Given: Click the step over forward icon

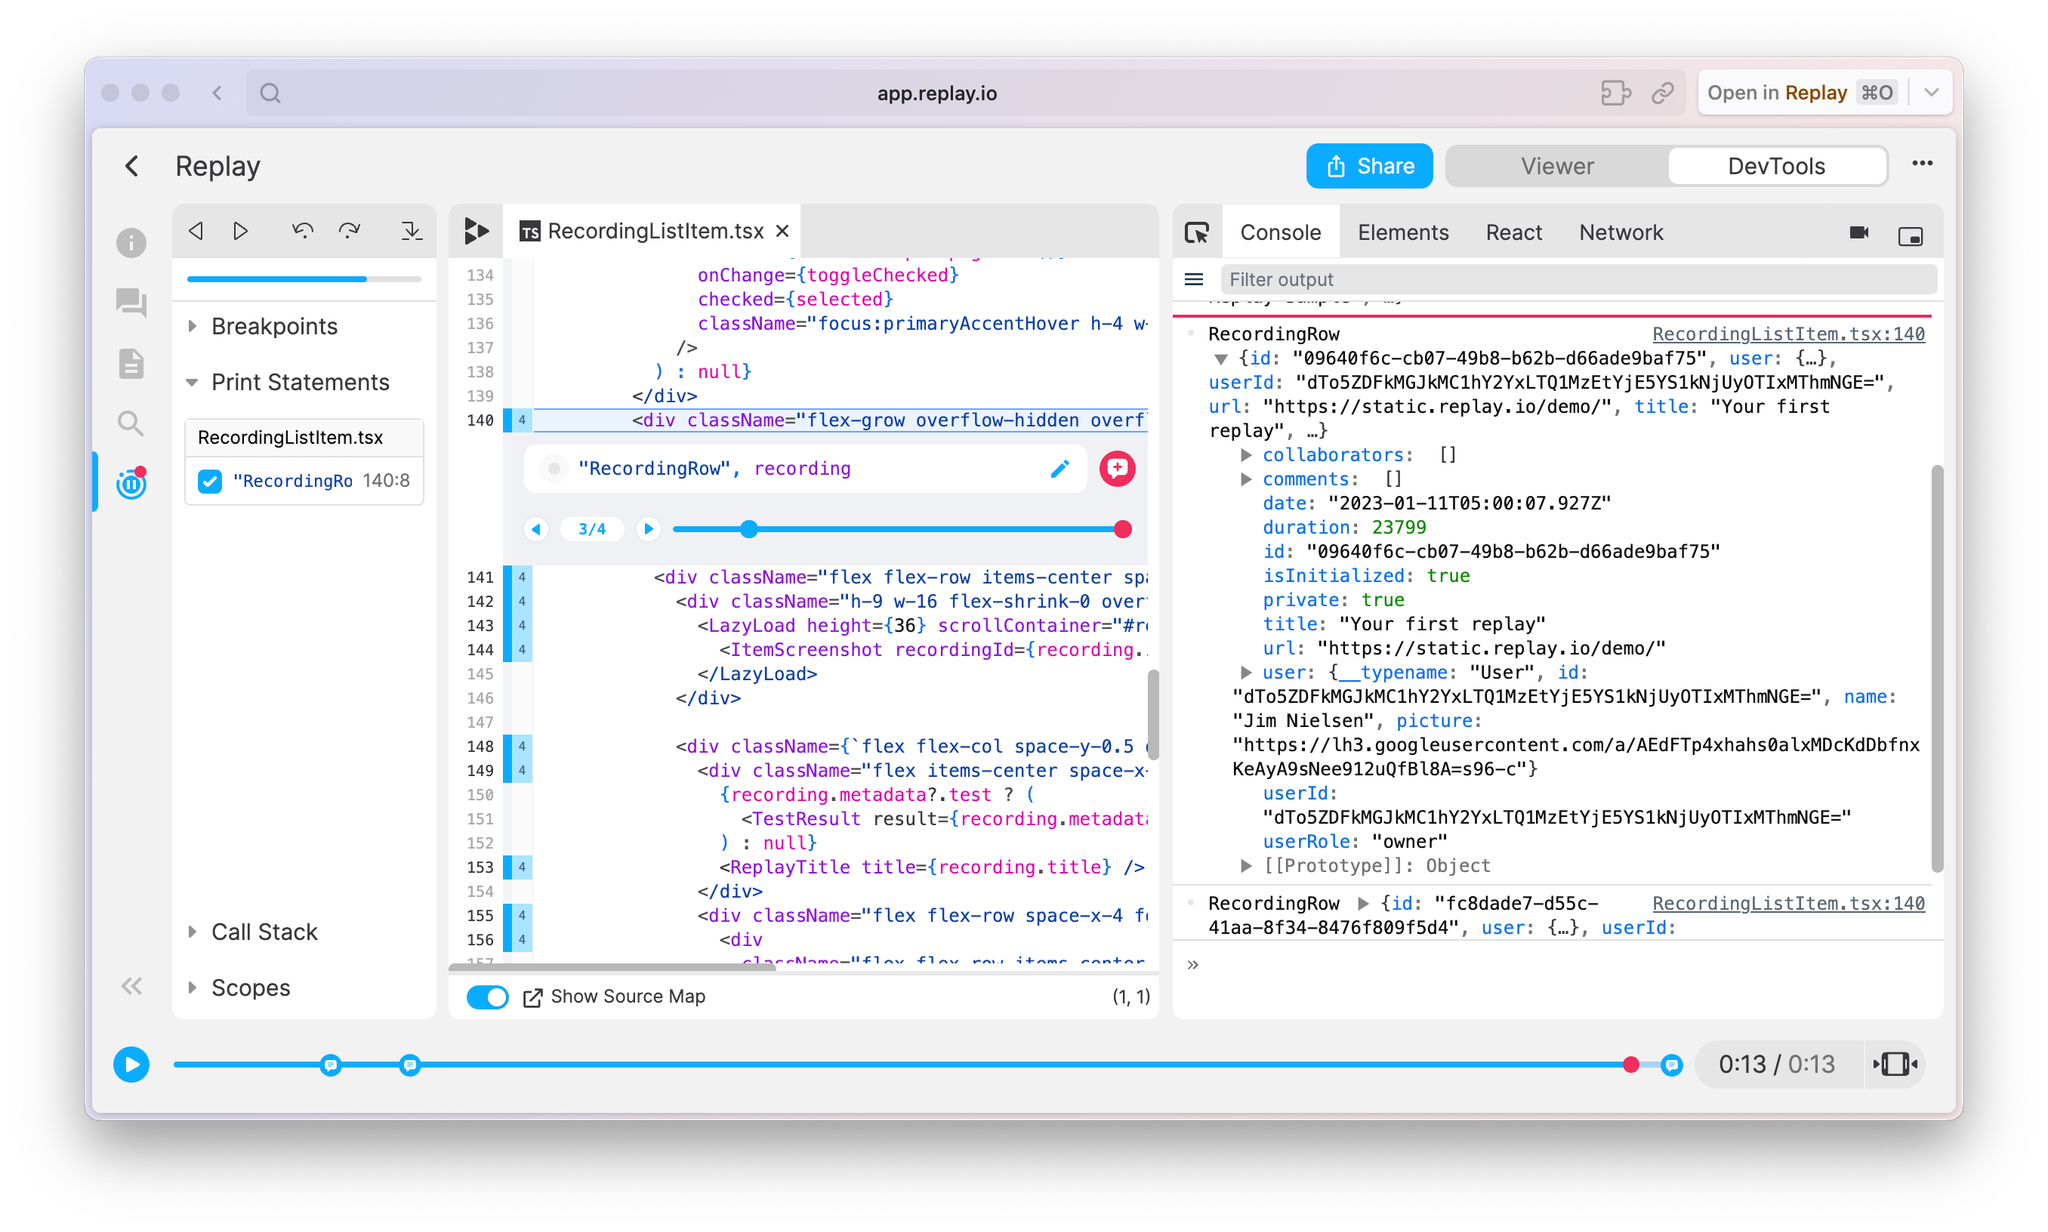Looking at the screenshot, I should point(349,231).
